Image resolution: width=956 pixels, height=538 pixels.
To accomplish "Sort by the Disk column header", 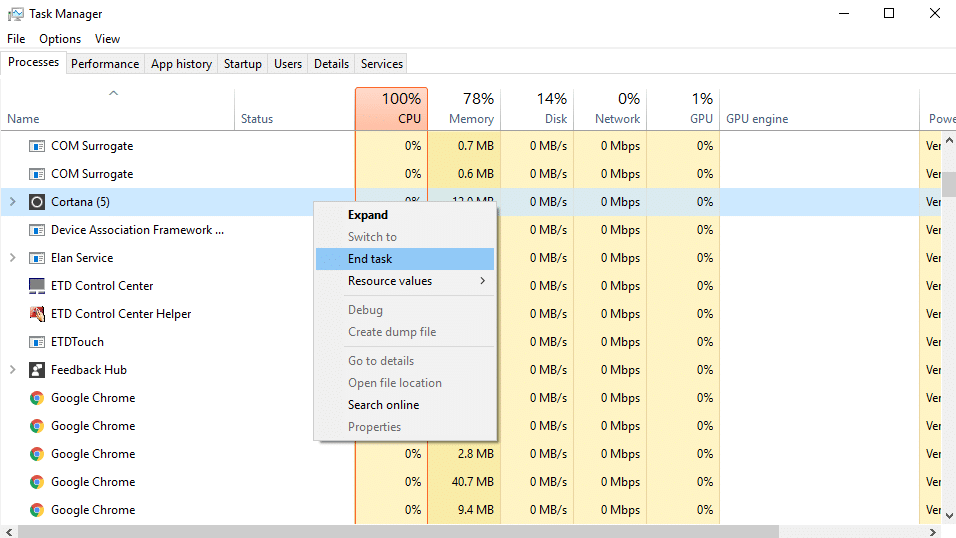I will [537, 109].
